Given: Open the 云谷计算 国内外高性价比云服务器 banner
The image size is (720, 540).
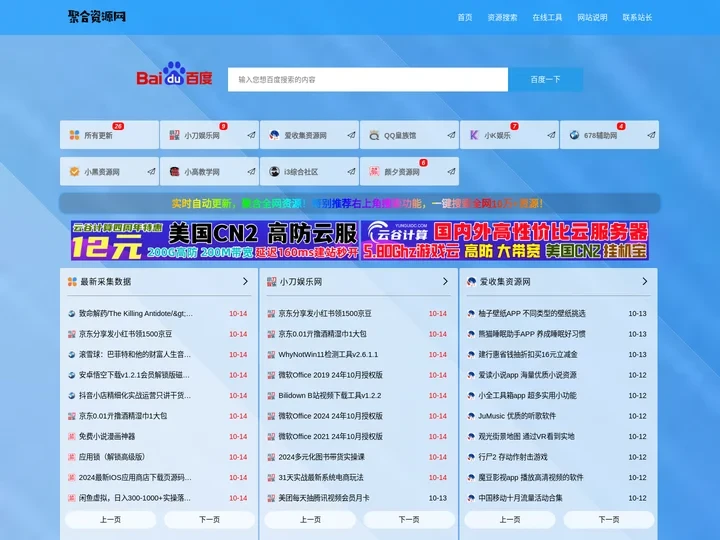Looking at the screenshot, I should click(505, 241).
